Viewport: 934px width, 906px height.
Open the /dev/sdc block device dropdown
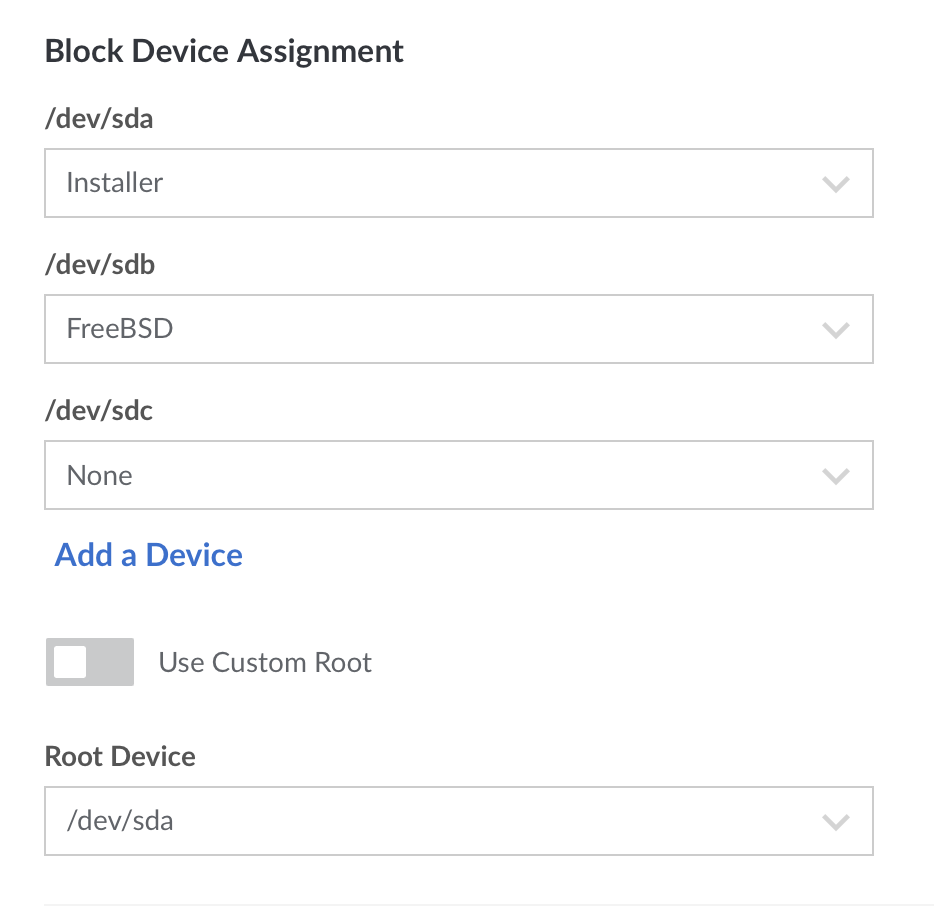458,475
